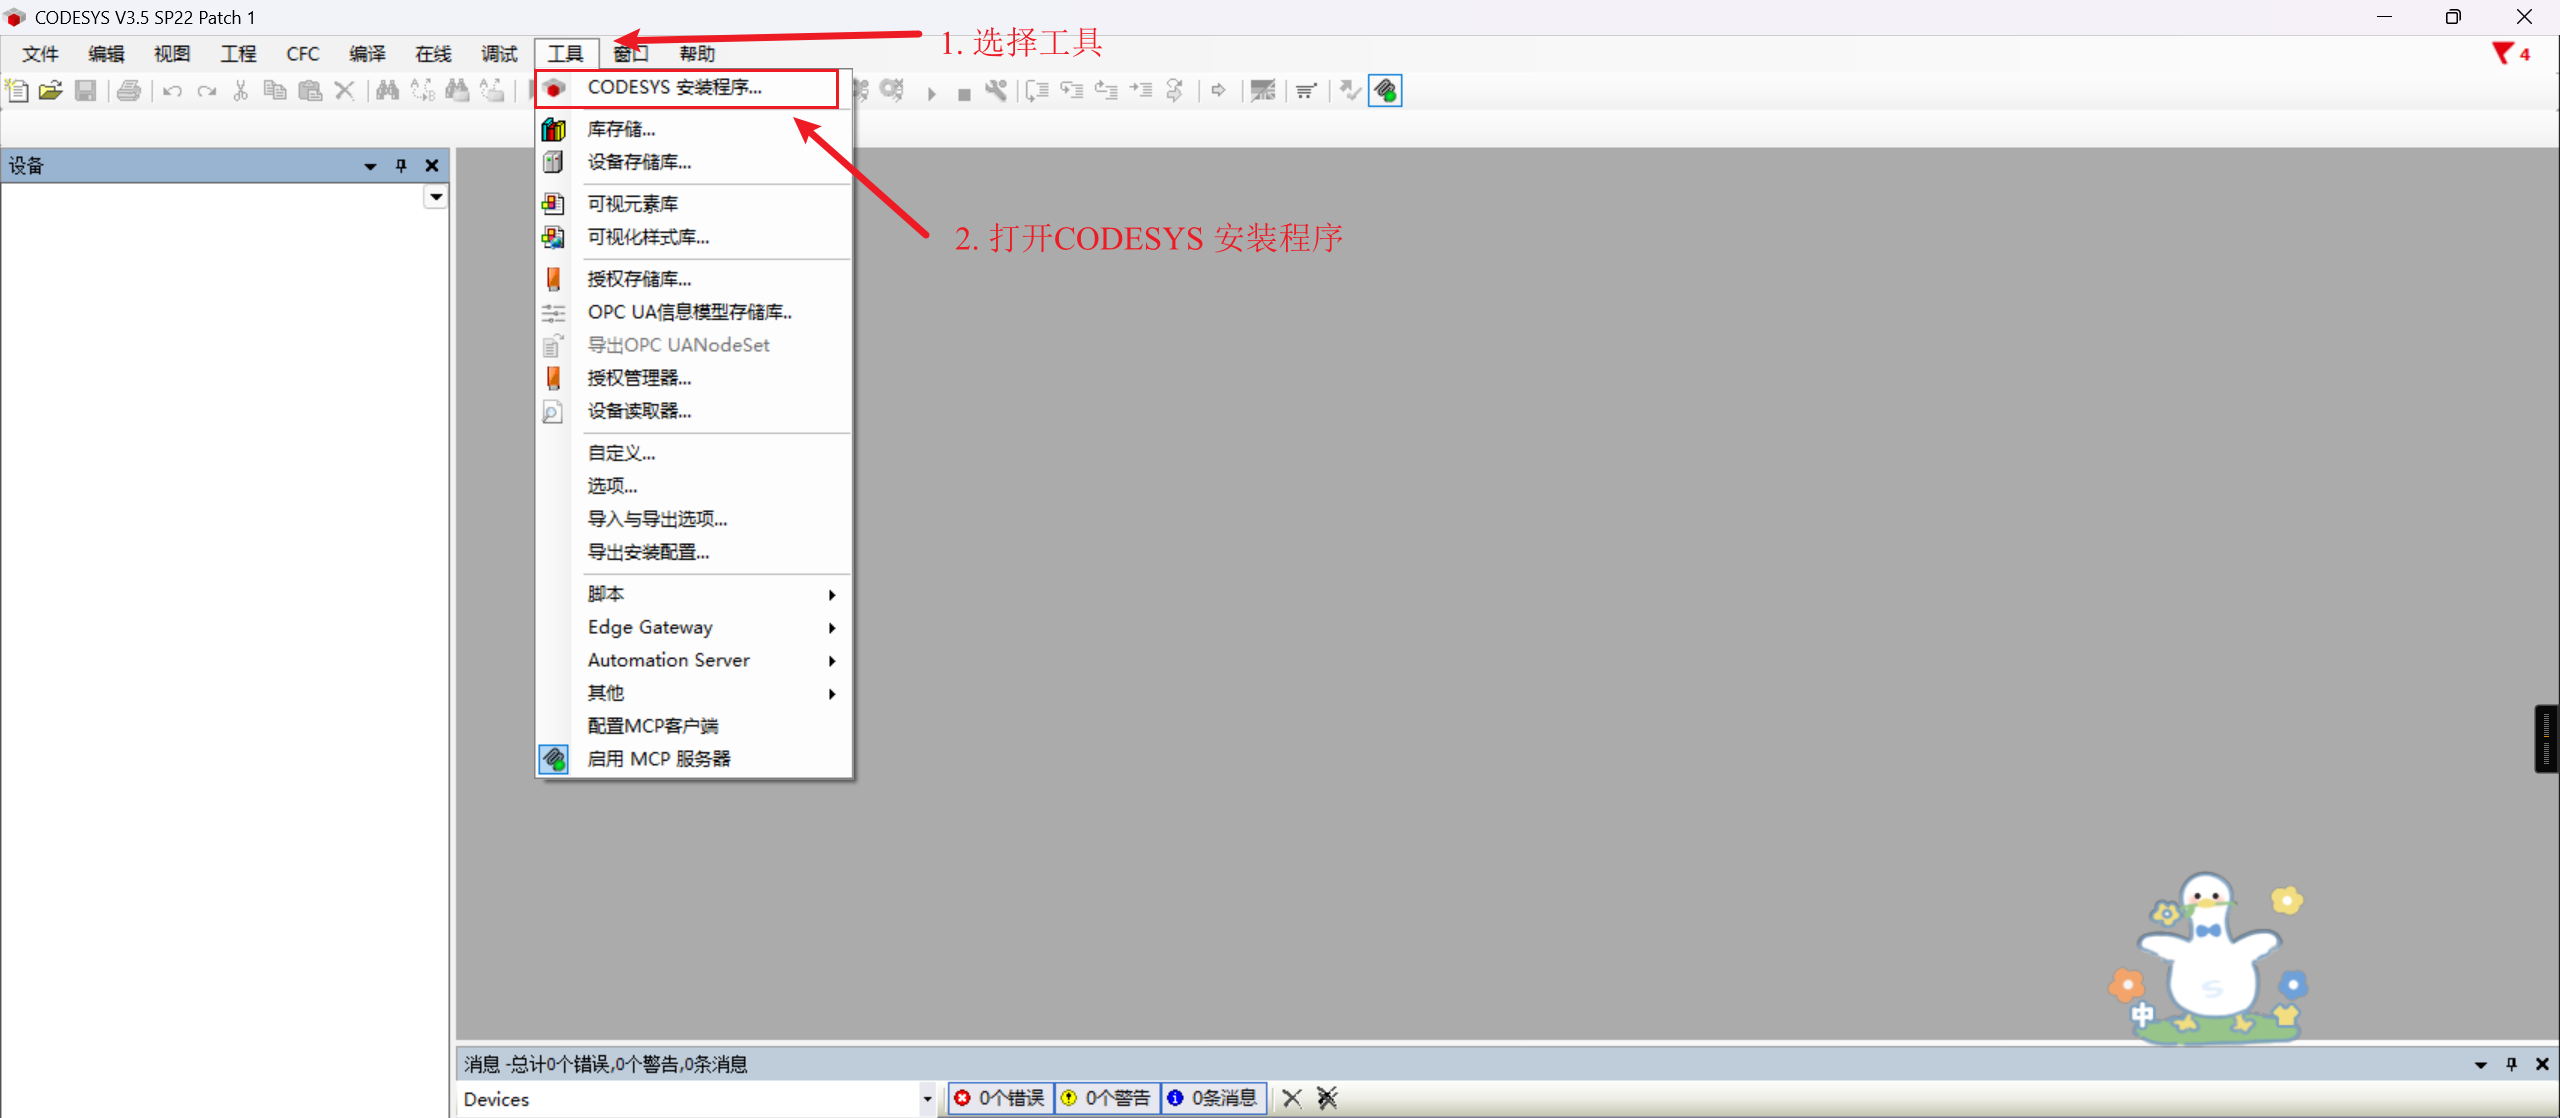2560x1118 pixels.
Task: Open the 消息 panel position dropdown arrow
Action: [x=2481, y=1065]
